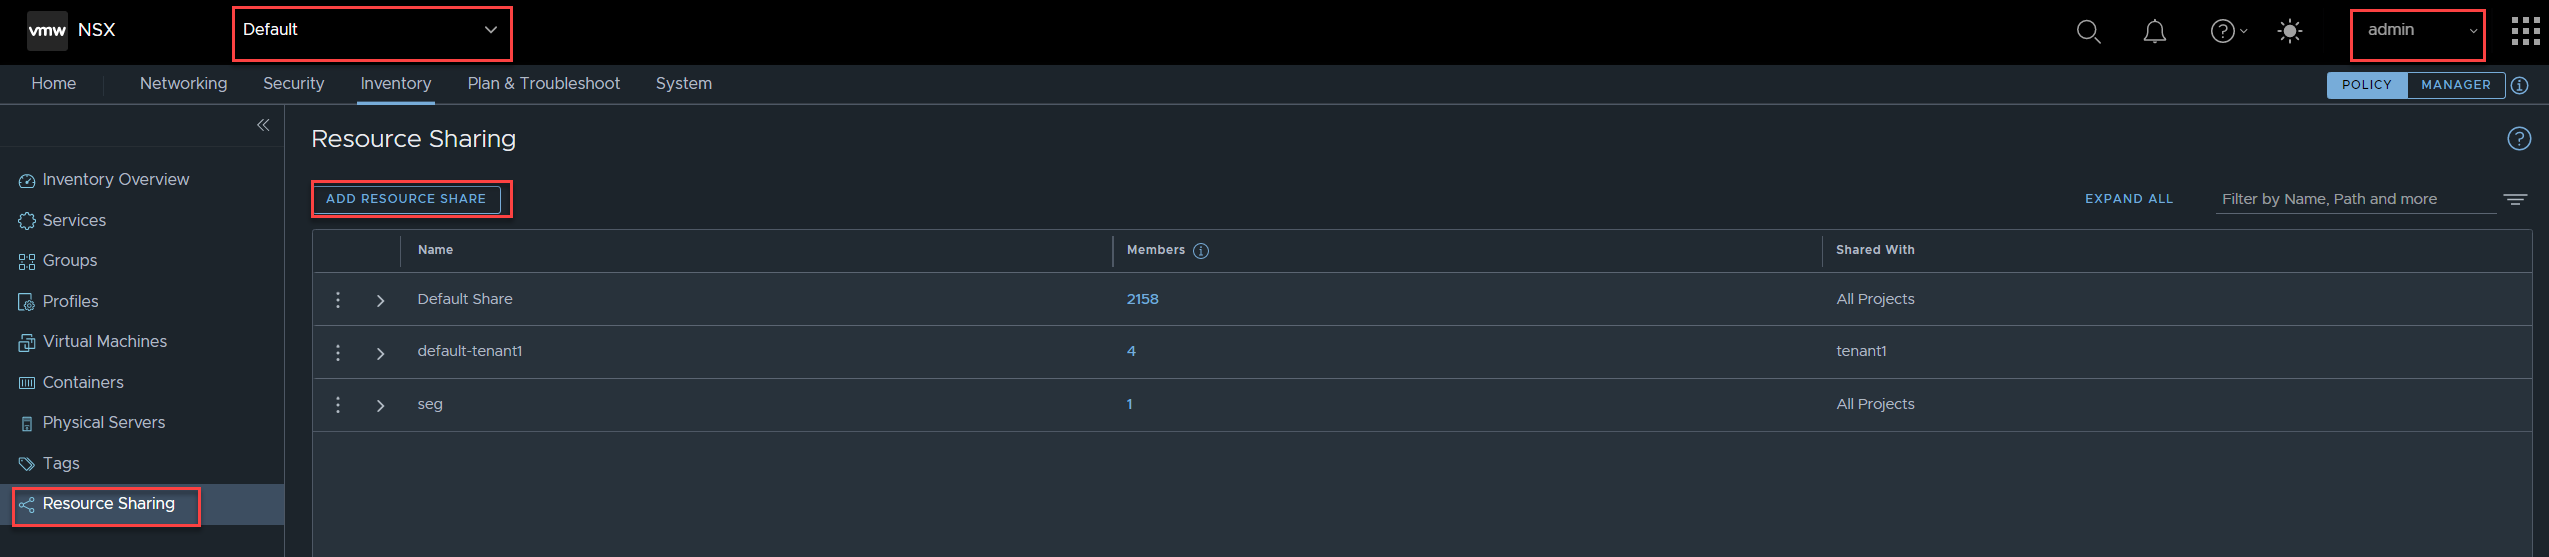This screenshot has width=2549, height=557.
Task: Click the 4 members link for default-tenant1
Action: pos(1131,351)
